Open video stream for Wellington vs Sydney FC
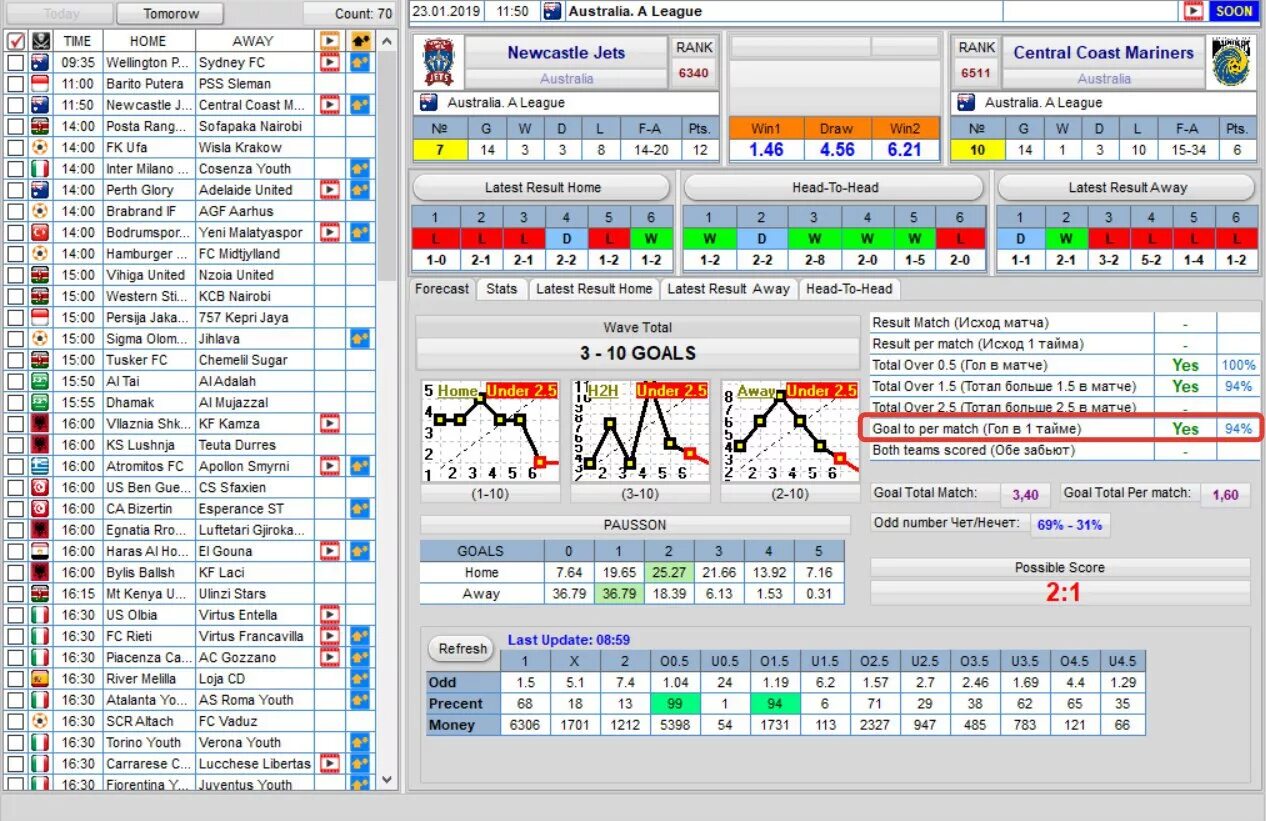 [x=329, y=62]
